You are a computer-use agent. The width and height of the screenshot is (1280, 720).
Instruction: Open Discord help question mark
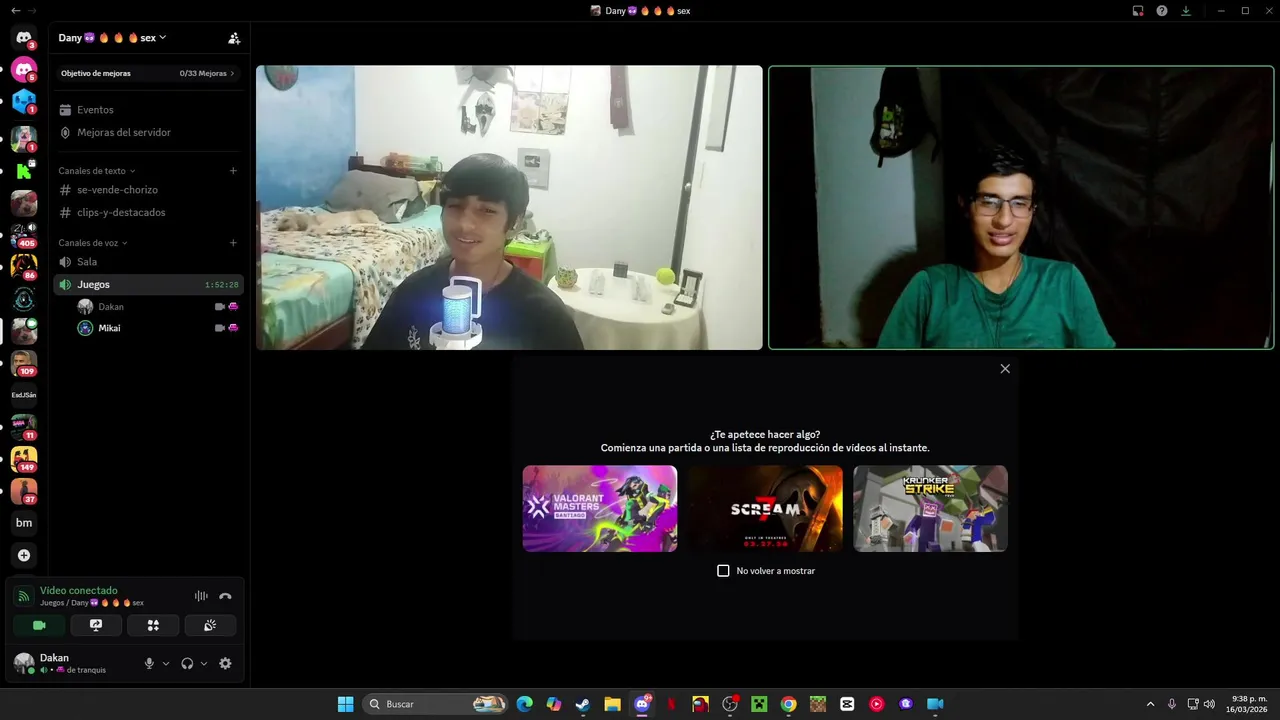pyautogui.click(x=1162, y=11)
